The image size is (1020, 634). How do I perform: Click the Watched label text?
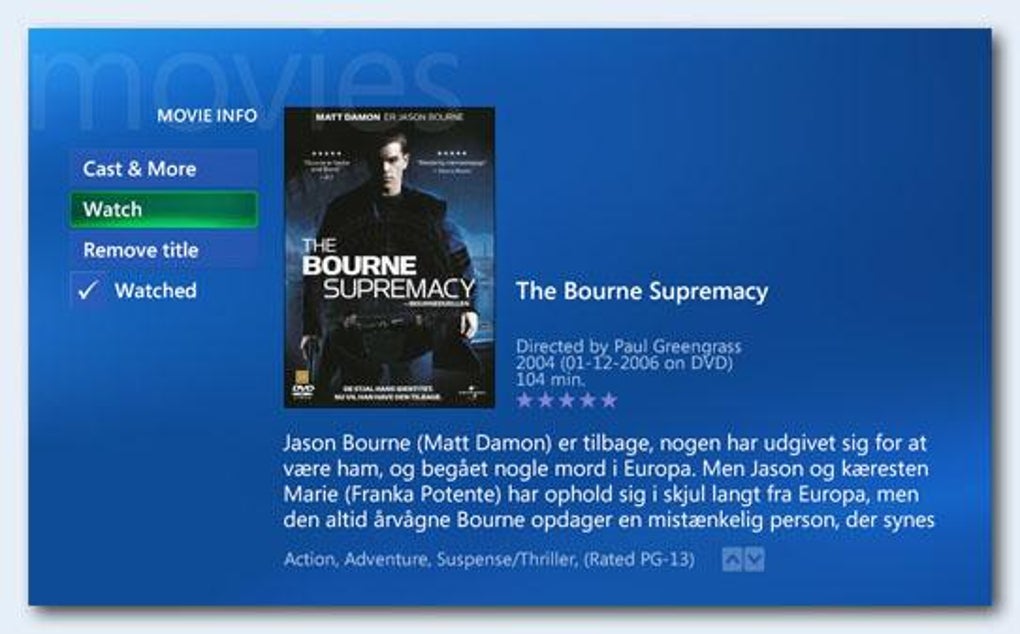[155, 291]
